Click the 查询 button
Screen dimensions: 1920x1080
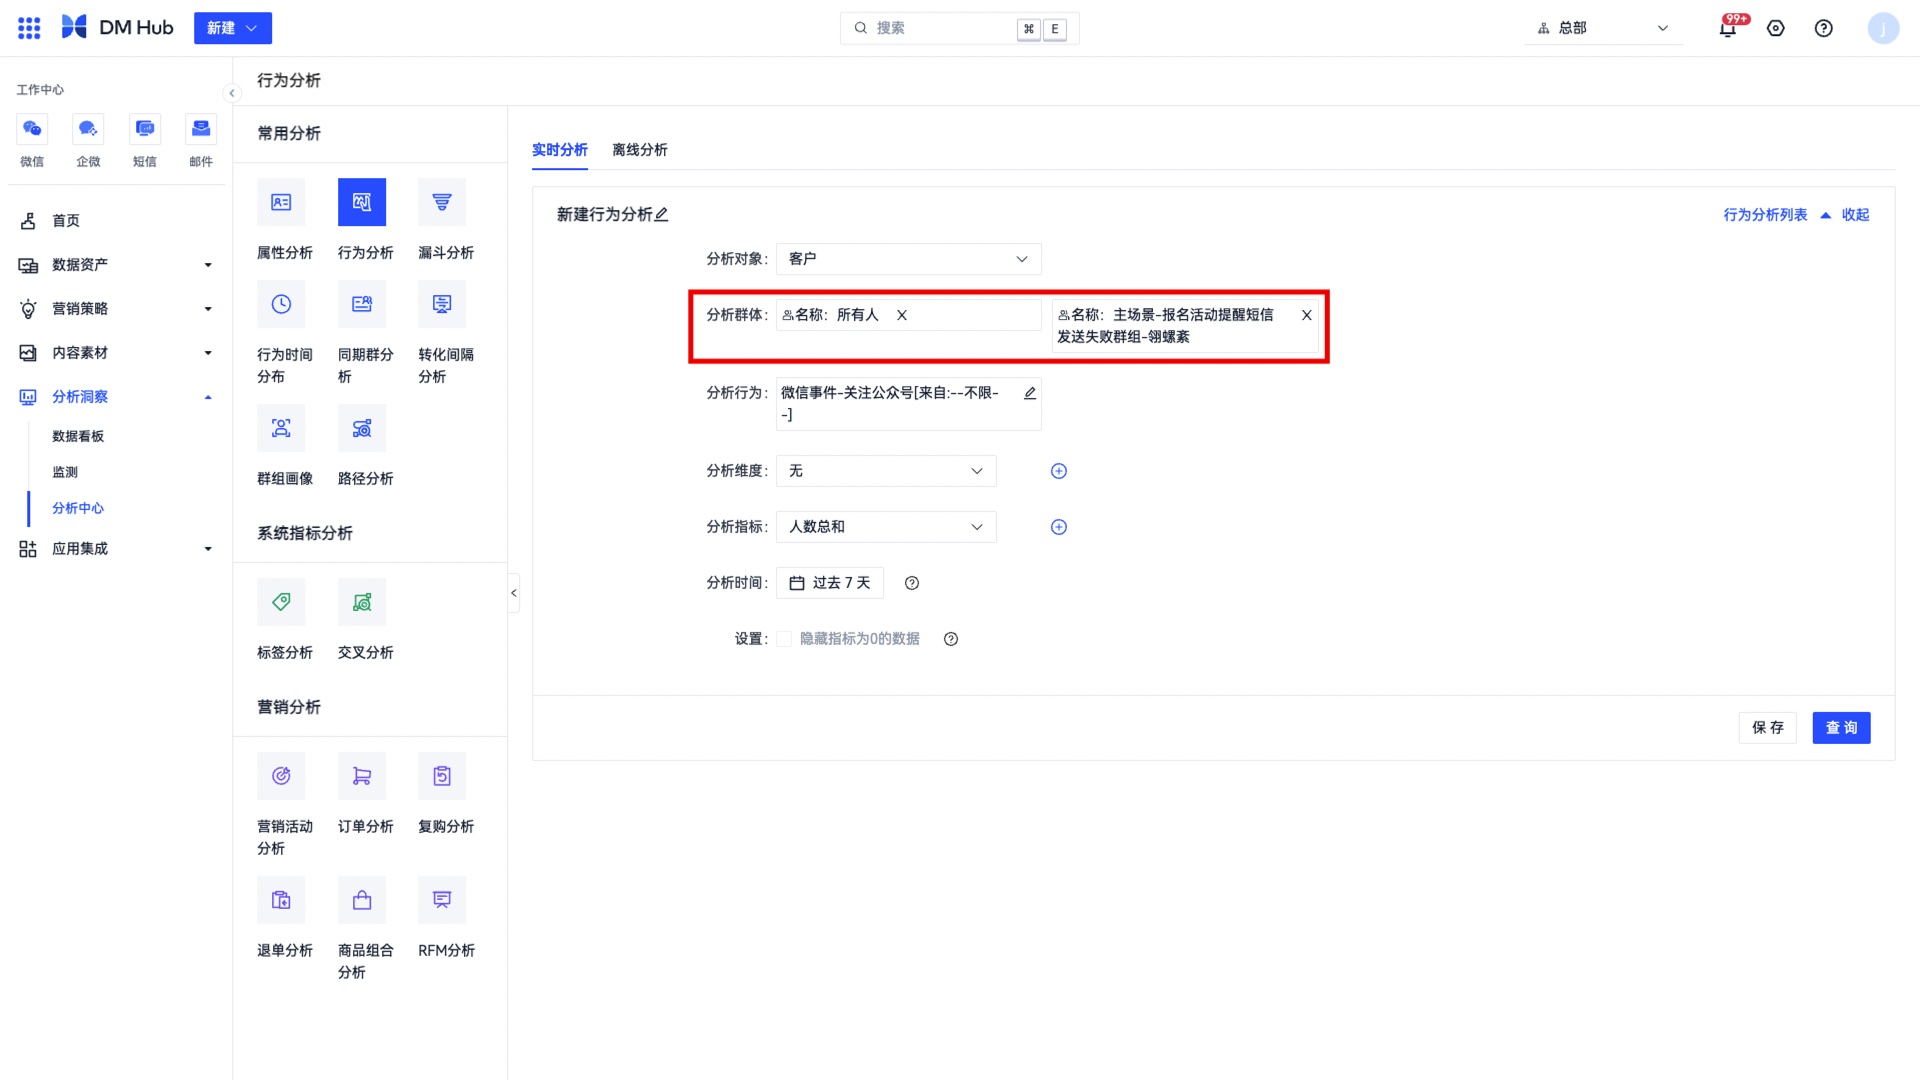point(1842,728)
